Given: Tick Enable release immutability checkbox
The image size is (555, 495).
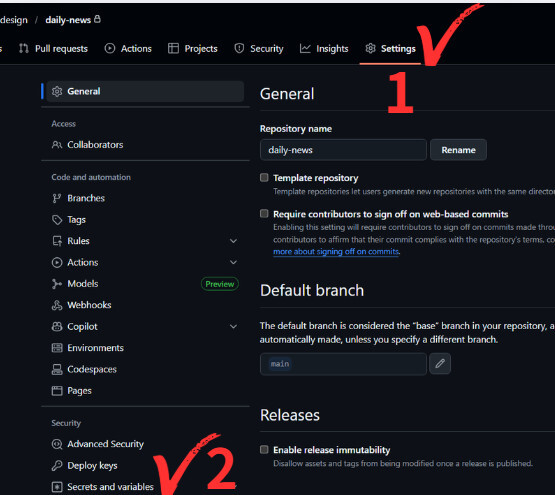Looking at the screenshot, I should pyautogui.click(x=264, y=449).
